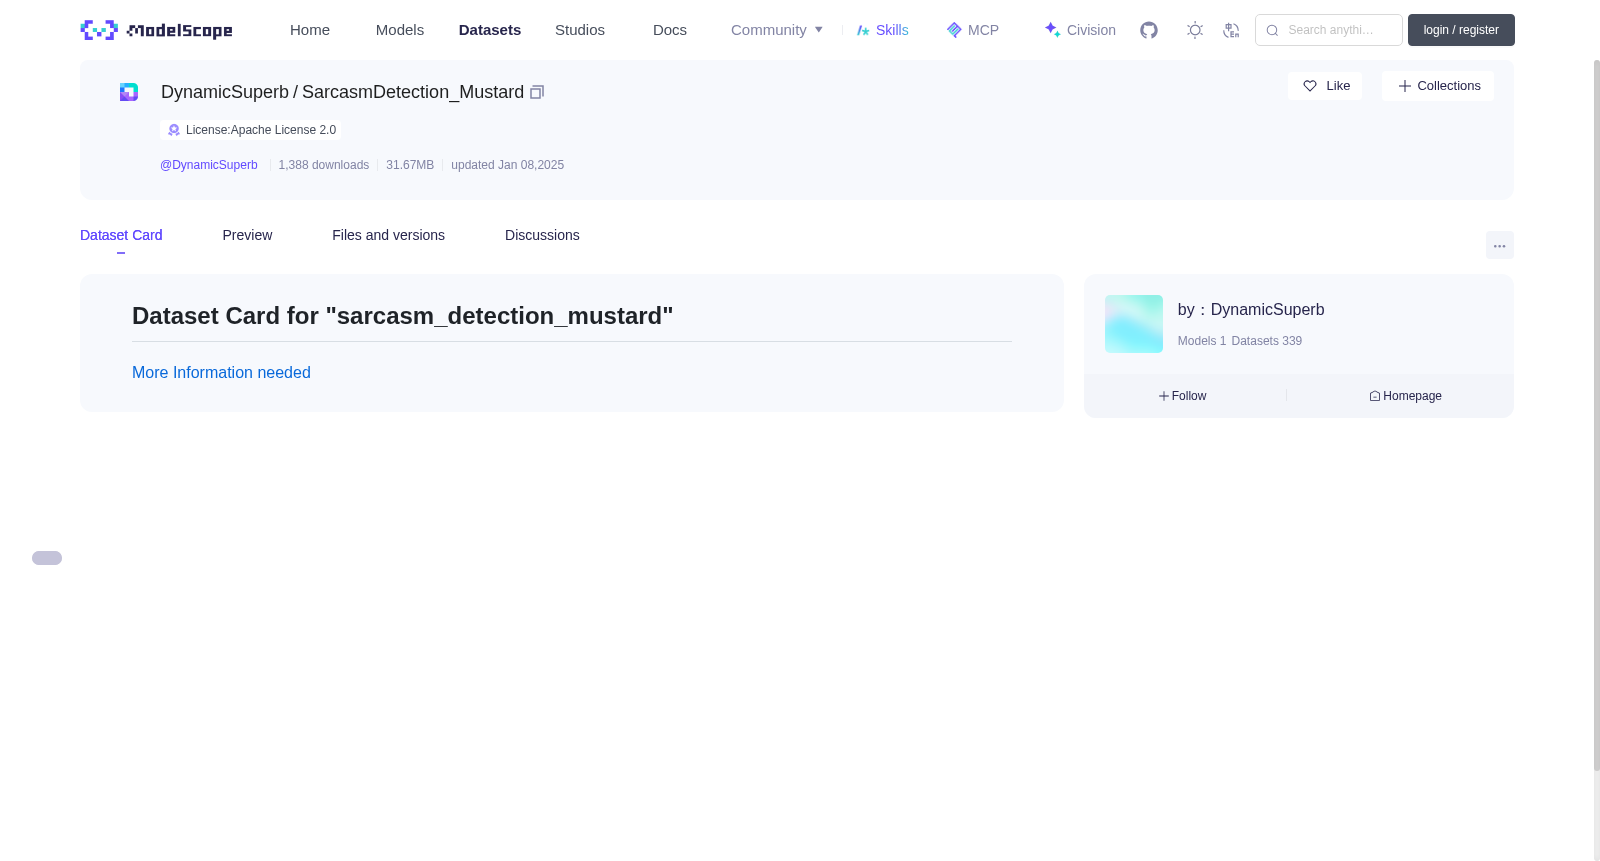Open the Models menu item
Screen dimensions: 1600x861
pos(400,30)
